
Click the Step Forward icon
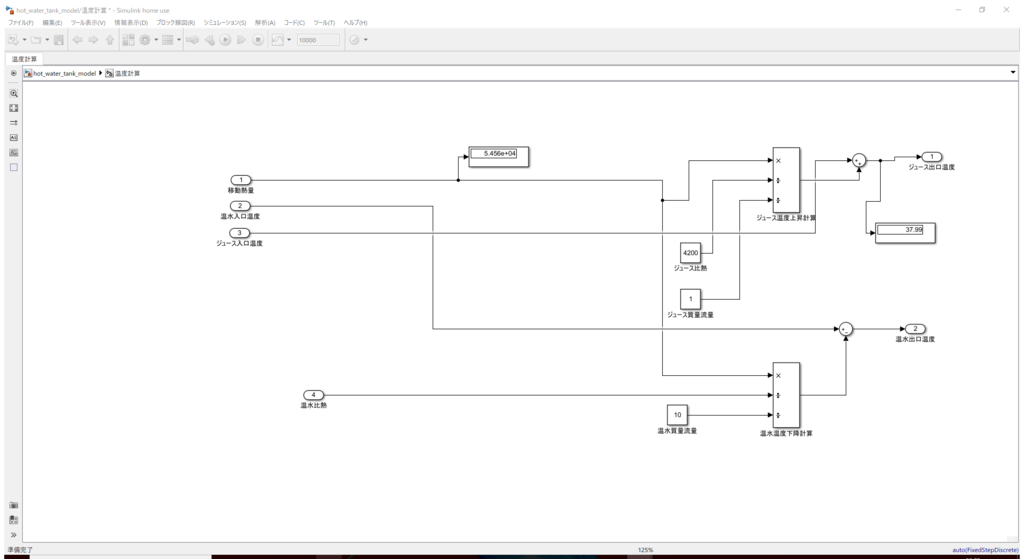[242, 40]
